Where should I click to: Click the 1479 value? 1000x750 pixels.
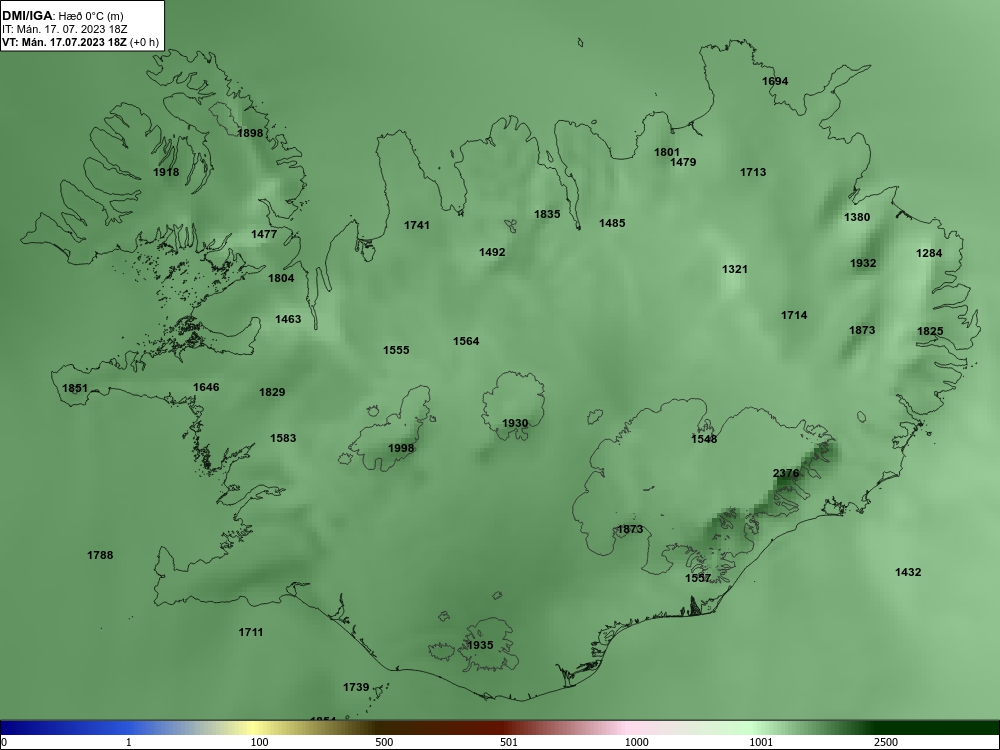(x=683, y=162)
